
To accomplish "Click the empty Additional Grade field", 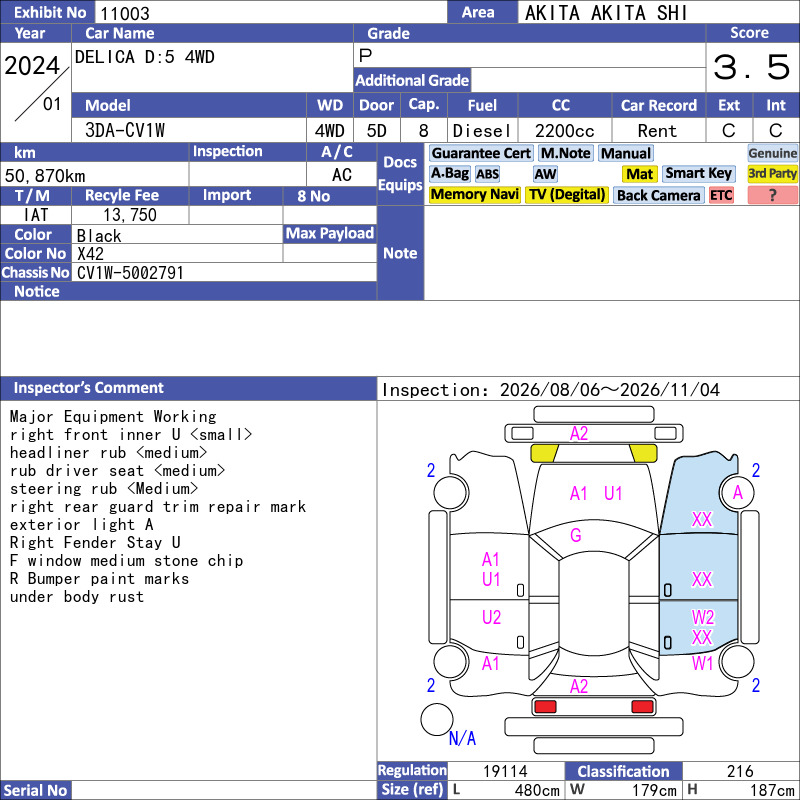I will tap(588, 80).
